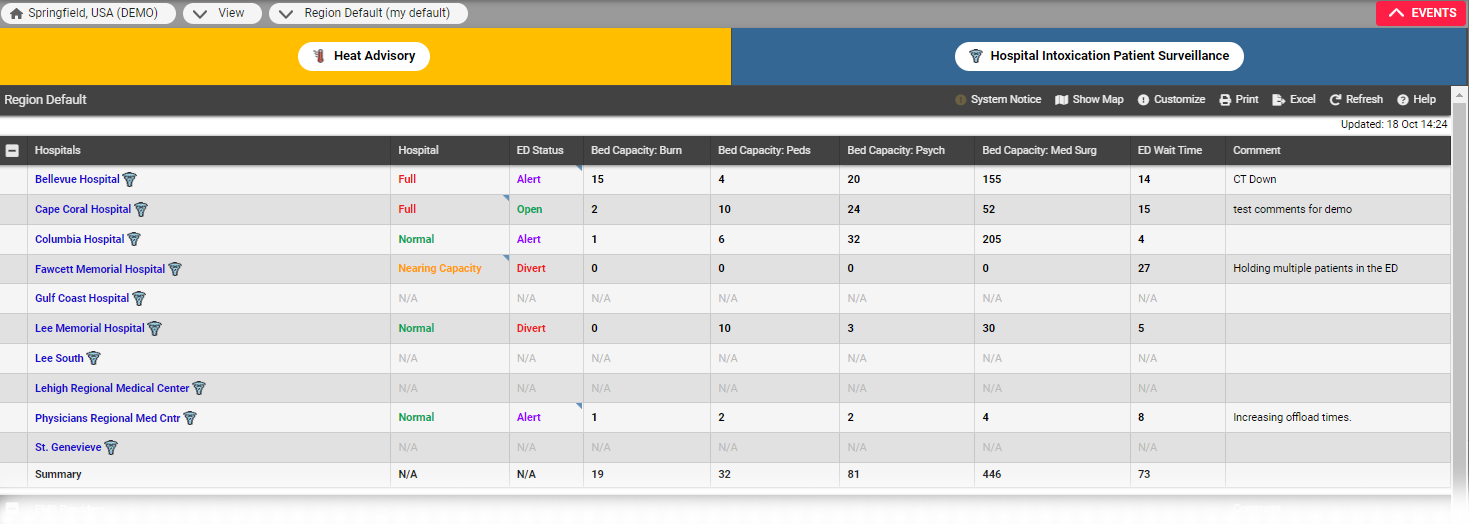Open Lee South hospital link
The height and width of the screenshot is (524, 1469).
tap(59, 358)
